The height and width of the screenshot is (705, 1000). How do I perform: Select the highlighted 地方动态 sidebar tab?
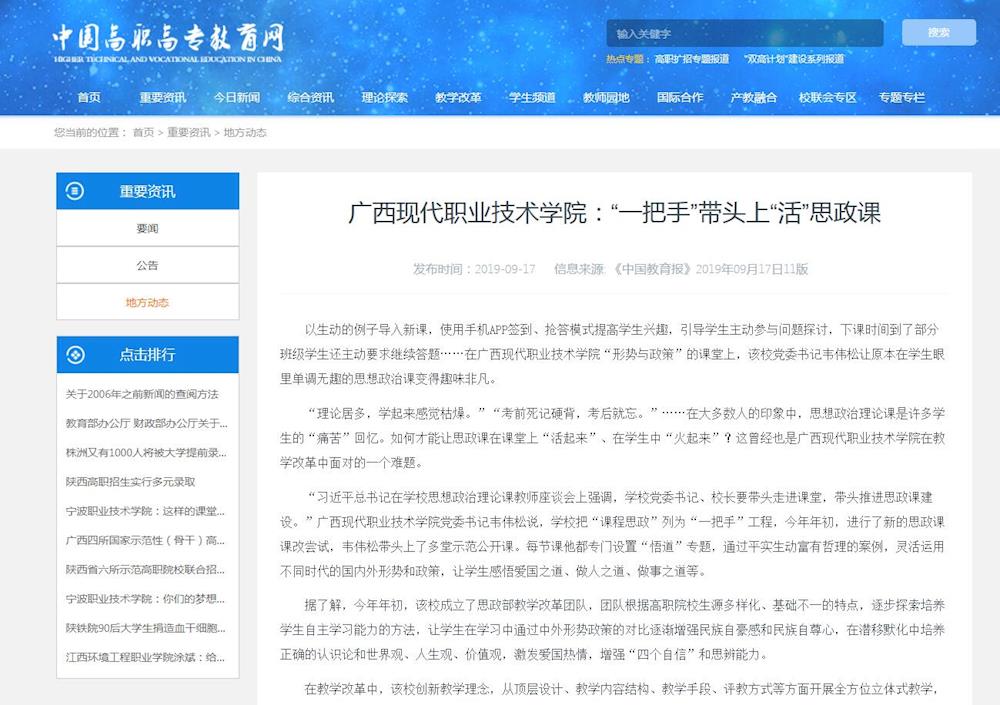coord(147,302)
